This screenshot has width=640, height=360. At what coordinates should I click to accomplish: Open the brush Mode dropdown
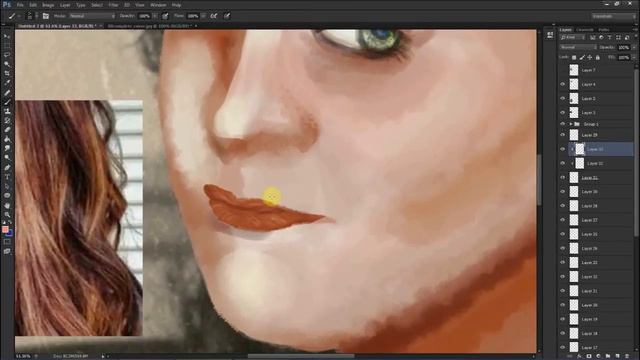92,16
